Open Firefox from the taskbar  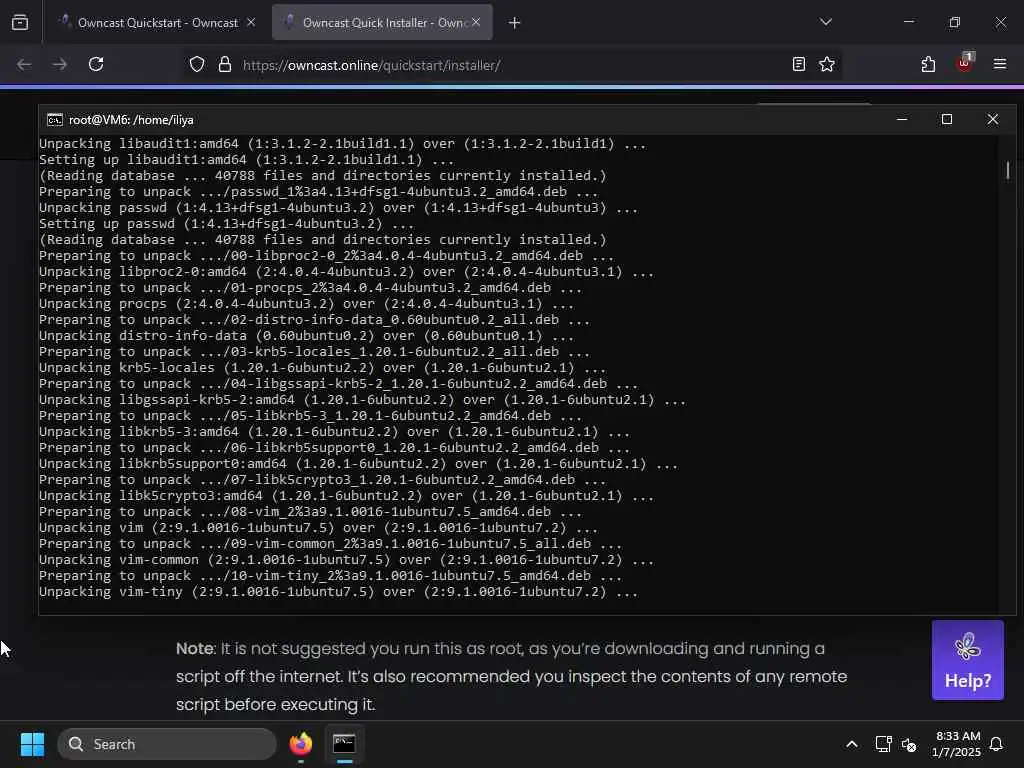tap(301, 744)
